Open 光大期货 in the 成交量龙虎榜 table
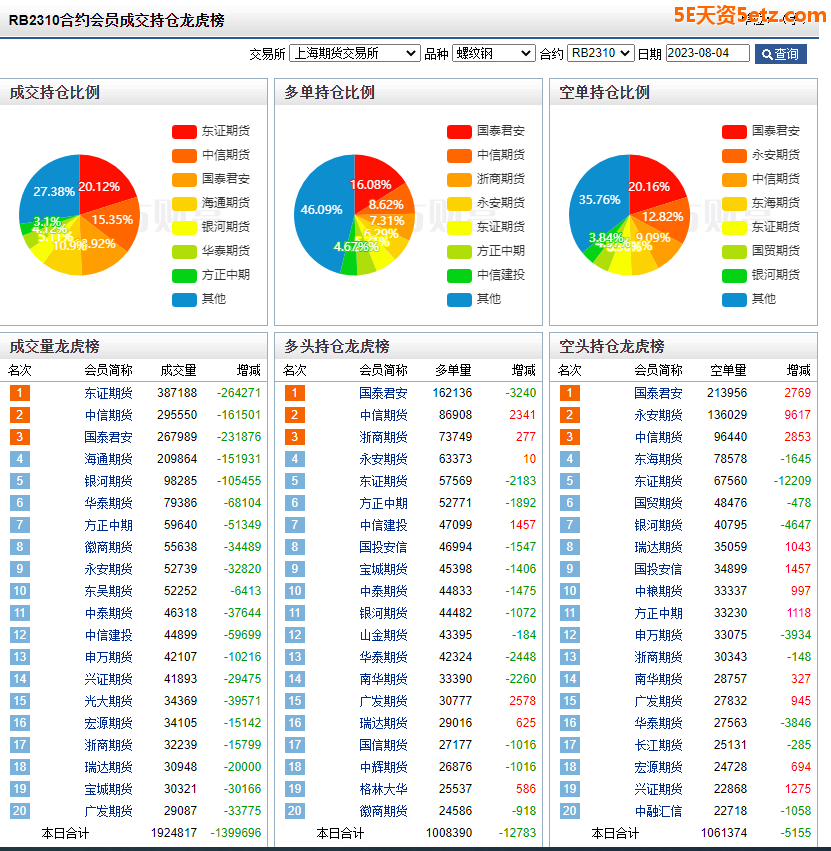831x851 pixels. coord(108,701)
